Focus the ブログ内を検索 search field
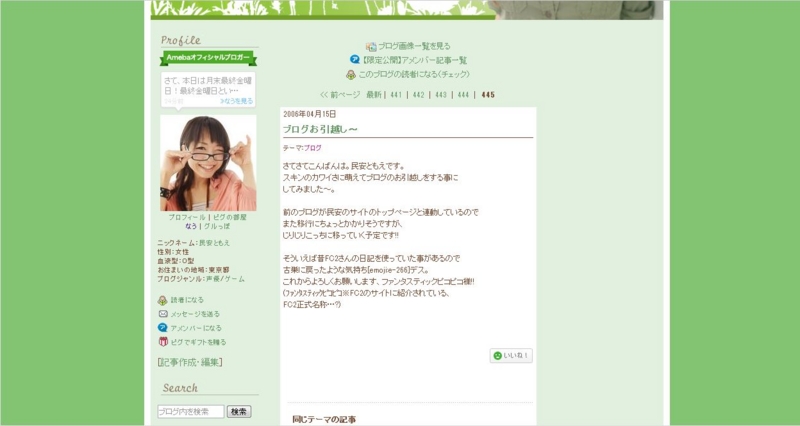800x426 pixels. (x=191, y=412)
